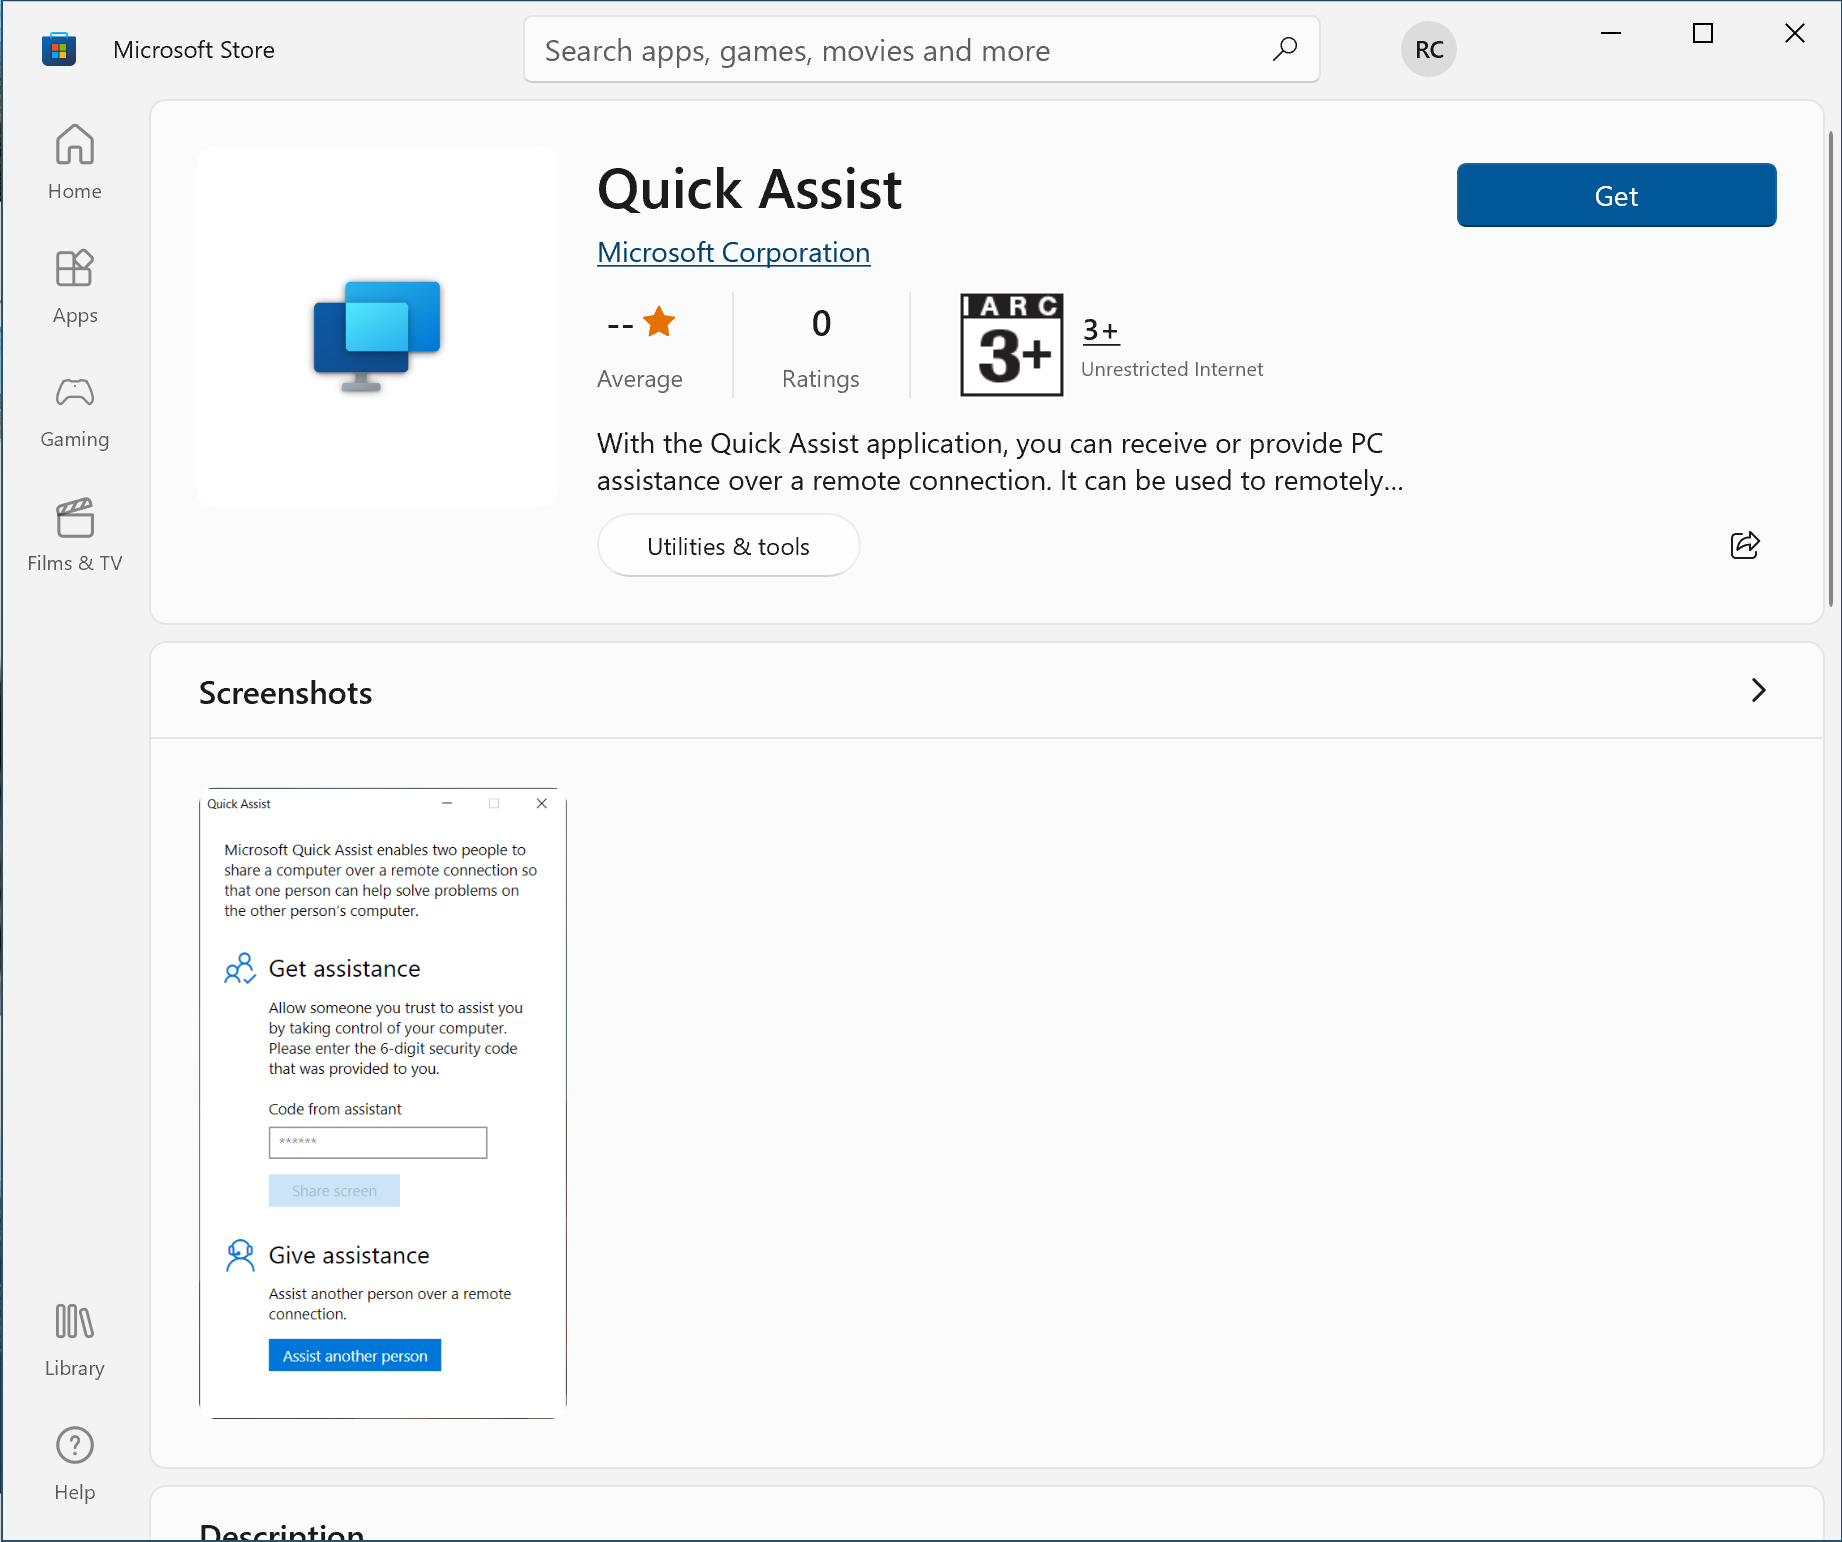Image resolution: width=1842 pixels, height=1542 pixels.
Task: Click the share icon for Quick Assist
Action: 1744,545
